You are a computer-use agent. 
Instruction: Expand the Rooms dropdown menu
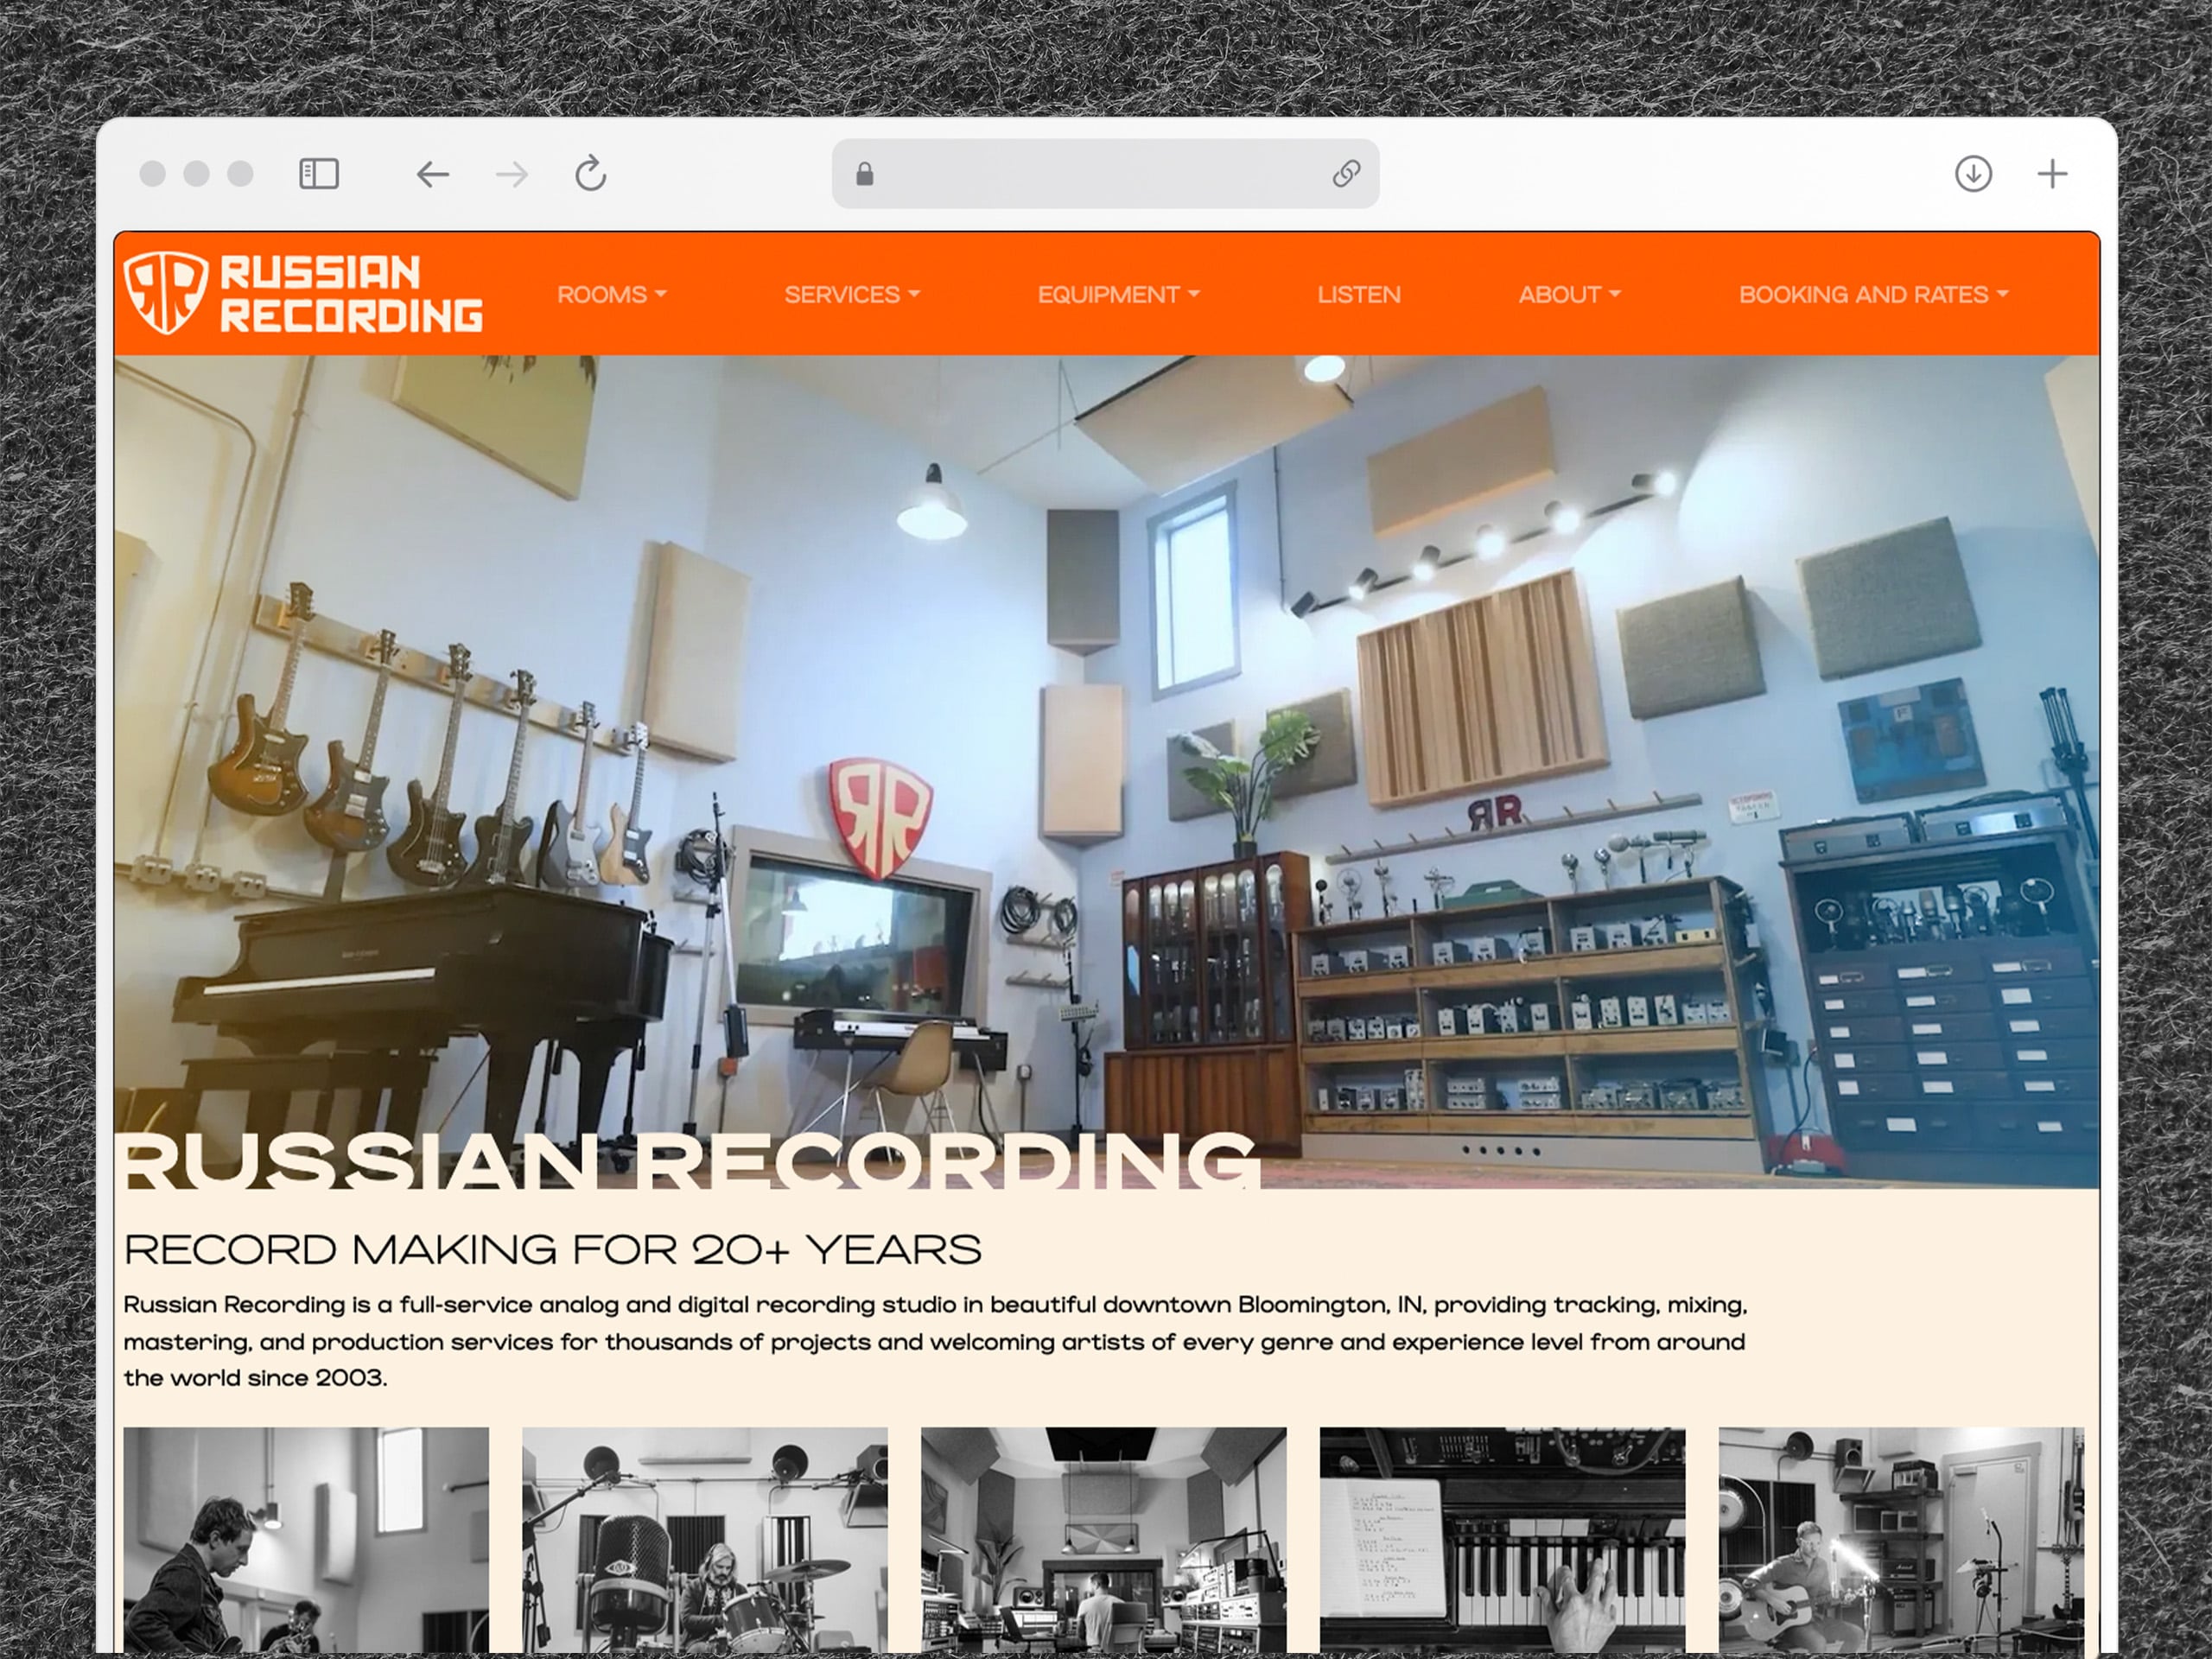click(611, 295)
